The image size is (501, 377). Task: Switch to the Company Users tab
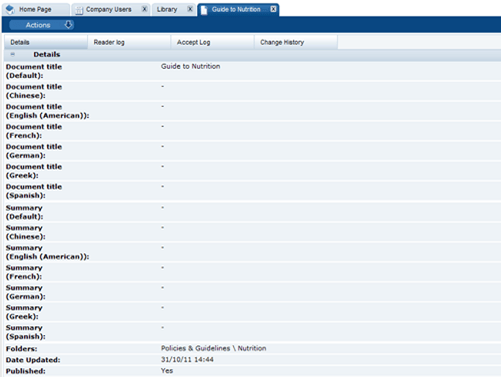click(x=110, y=9)
